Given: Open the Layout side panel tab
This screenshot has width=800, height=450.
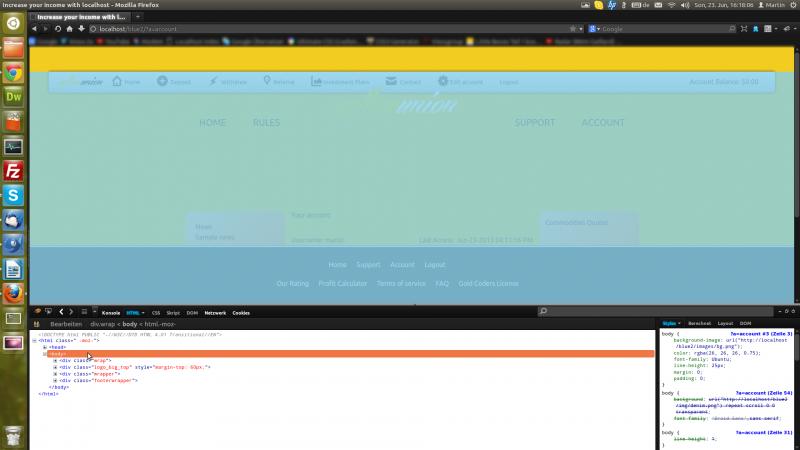Looking at the screenshot, I should coord(725,323).
